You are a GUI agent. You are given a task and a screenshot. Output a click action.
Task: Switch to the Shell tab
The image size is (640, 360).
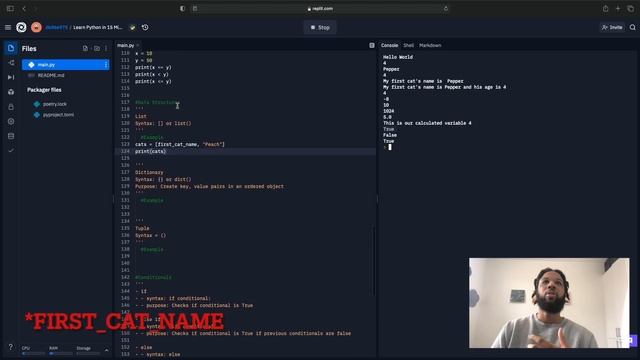pos(409,45)
